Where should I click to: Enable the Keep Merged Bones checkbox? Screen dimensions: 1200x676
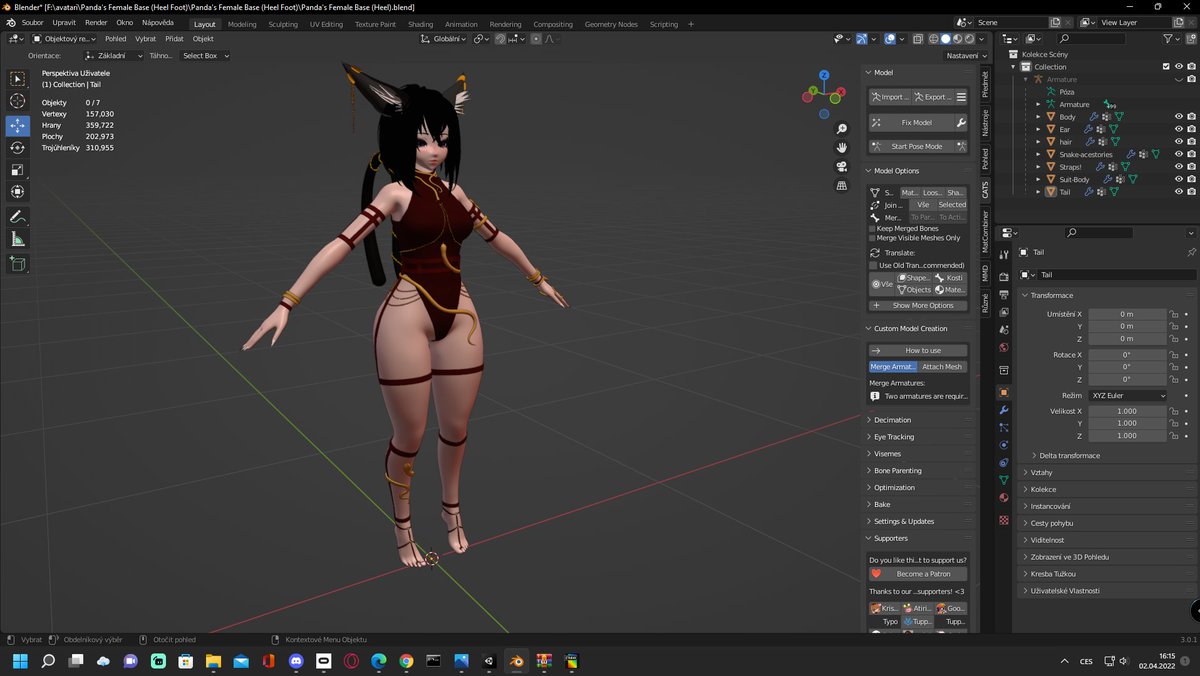click(x=872, y=228)
